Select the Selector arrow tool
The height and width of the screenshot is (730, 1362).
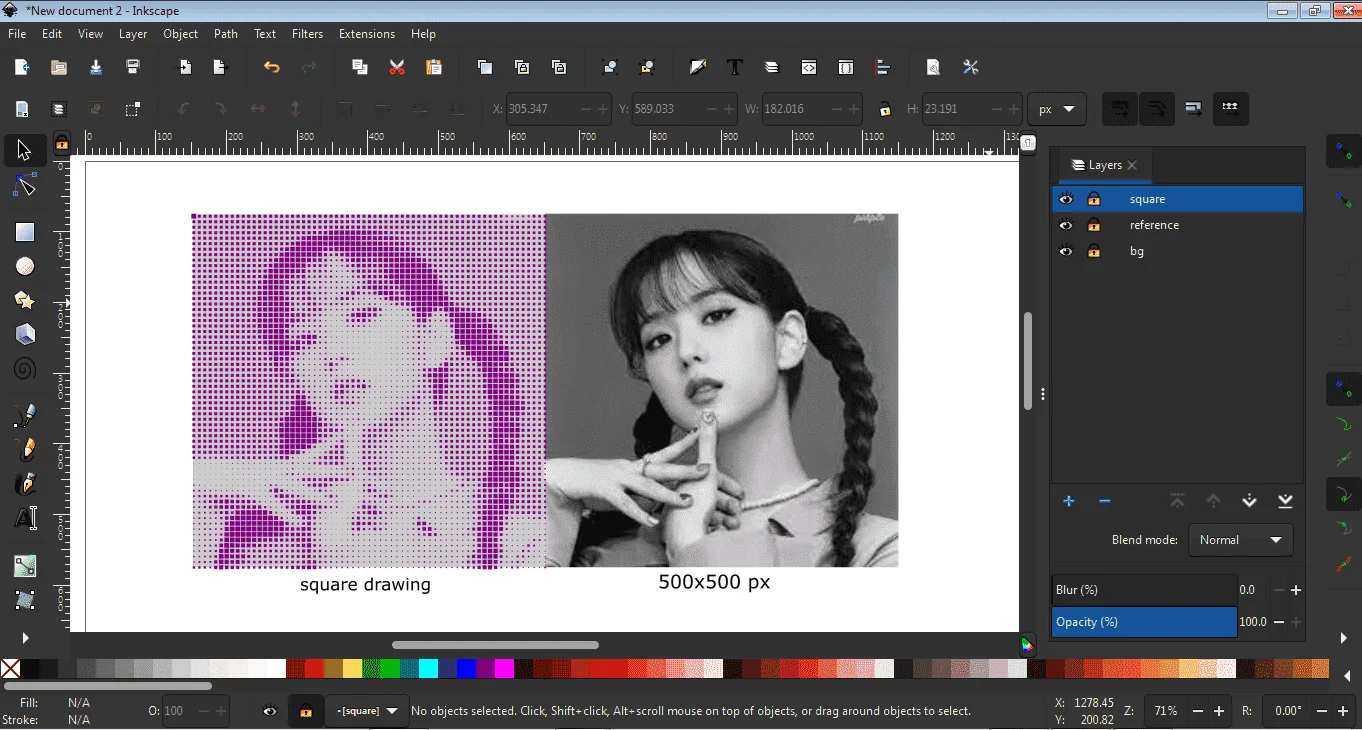[x=24, y=151]
